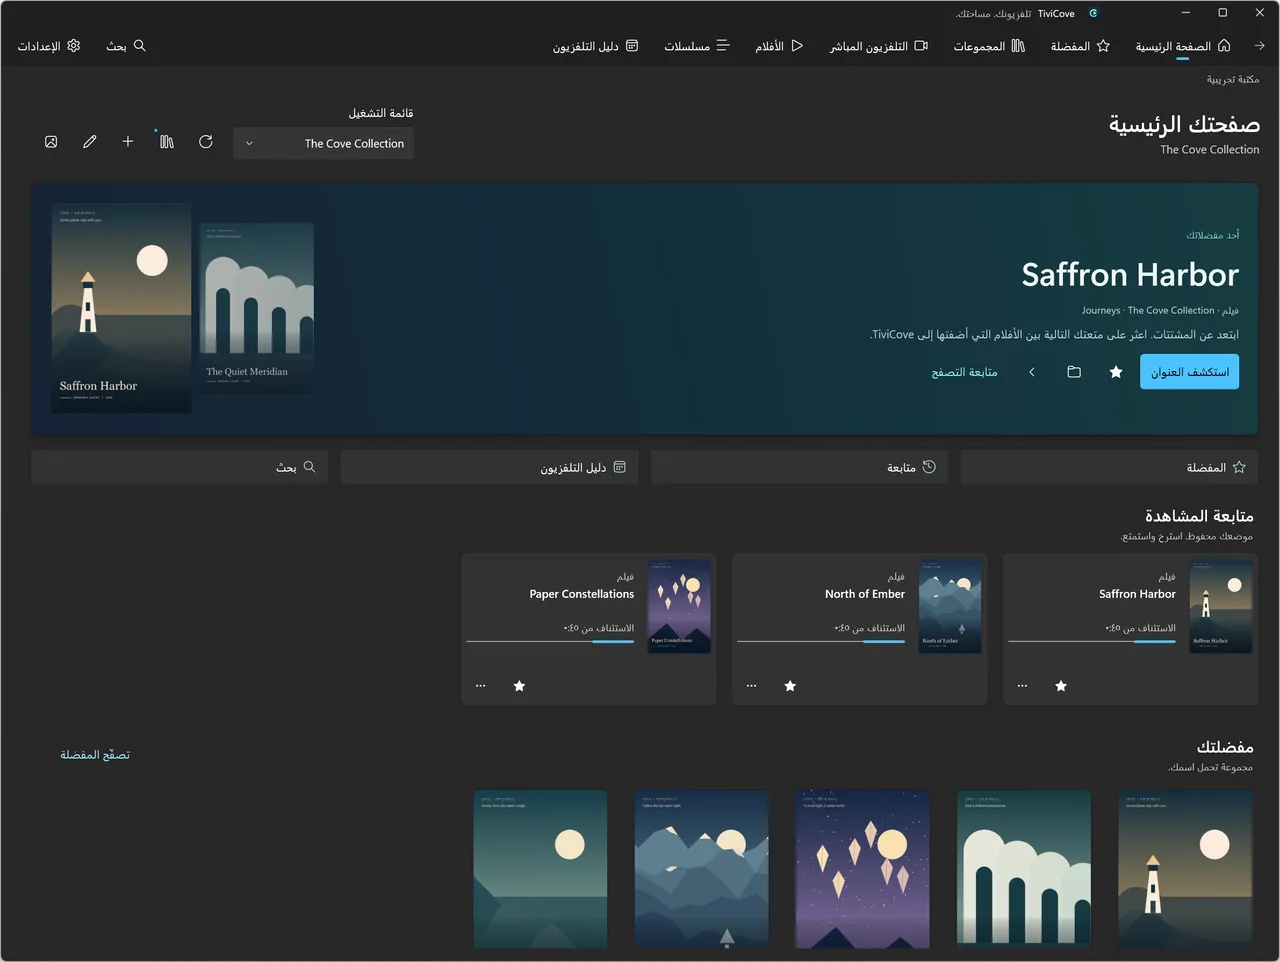Open the المجموعات collections tab
Image resolution: width=1280 pixels, height=962 pixels.
point(989,46)
